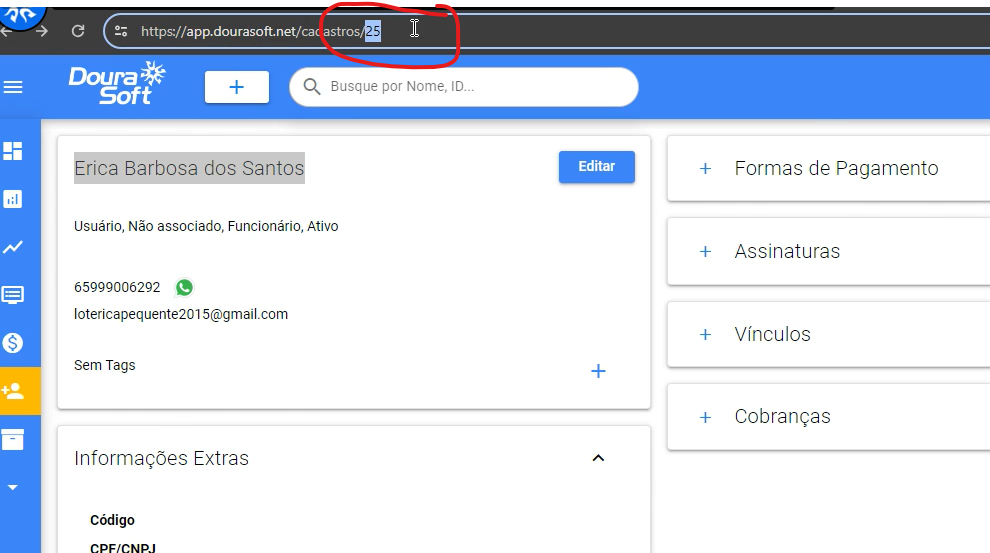Image resolution: width=990 pixels, height=553 pixels.
Task: Select the add person cadastros sidebar icon
Action: (13, 391)
